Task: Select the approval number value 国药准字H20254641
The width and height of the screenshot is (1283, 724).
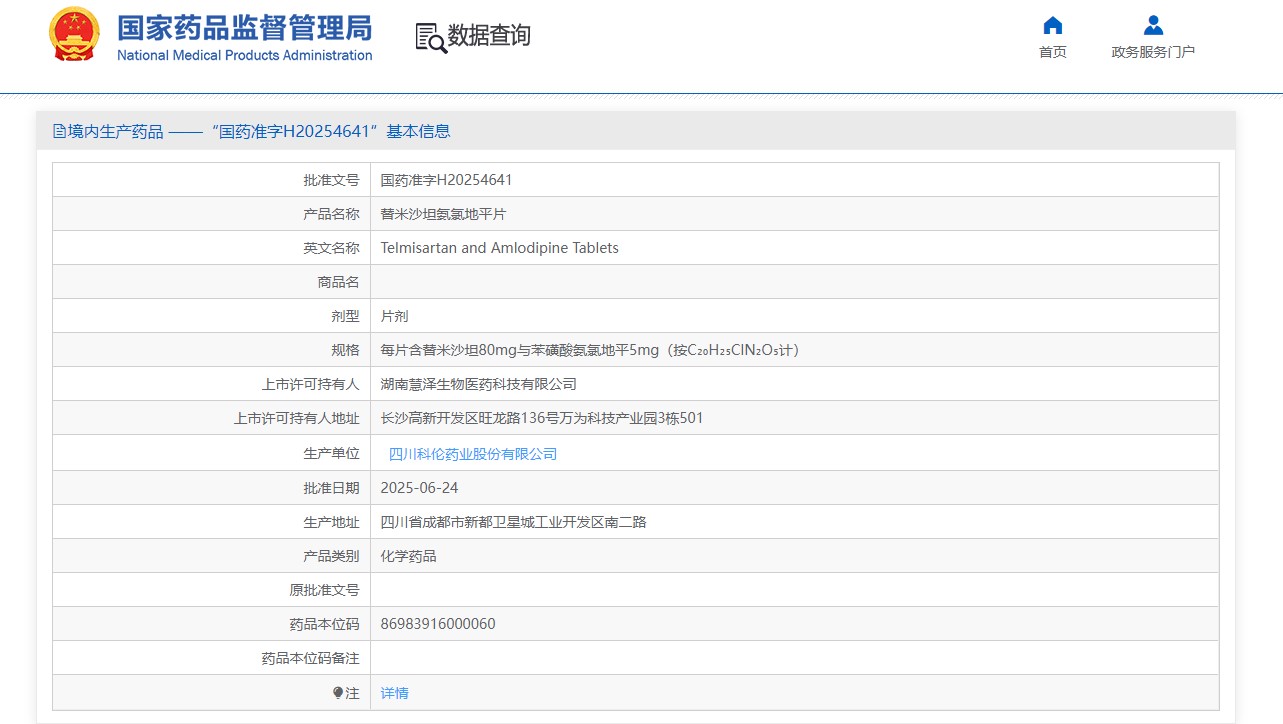Action: pyautogui.click(x=446, y=180)
